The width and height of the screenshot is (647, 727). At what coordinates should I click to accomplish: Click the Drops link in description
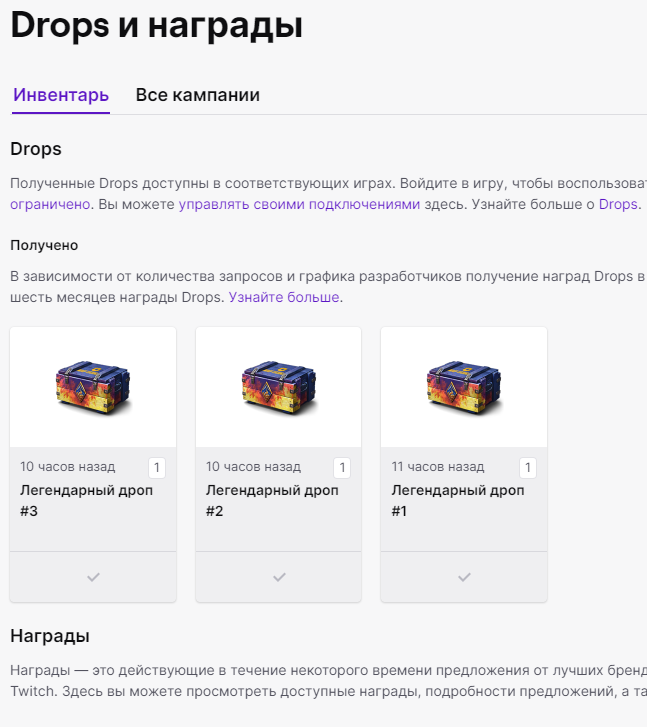pos(618,204)
